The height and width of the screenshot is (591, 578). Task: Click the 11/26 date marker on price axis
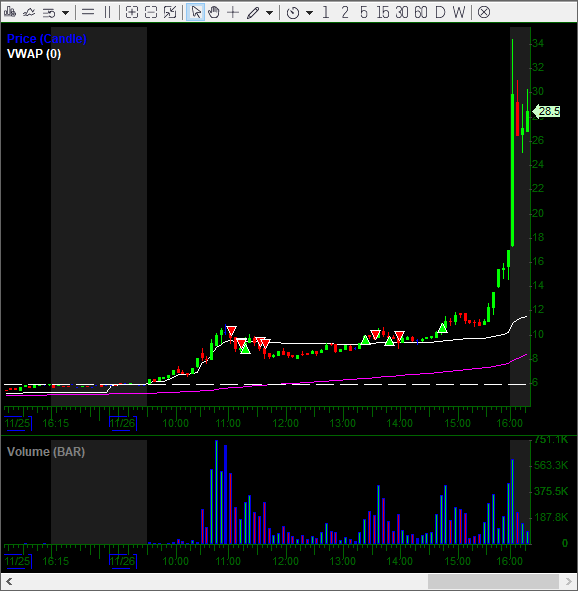(122, 423)
